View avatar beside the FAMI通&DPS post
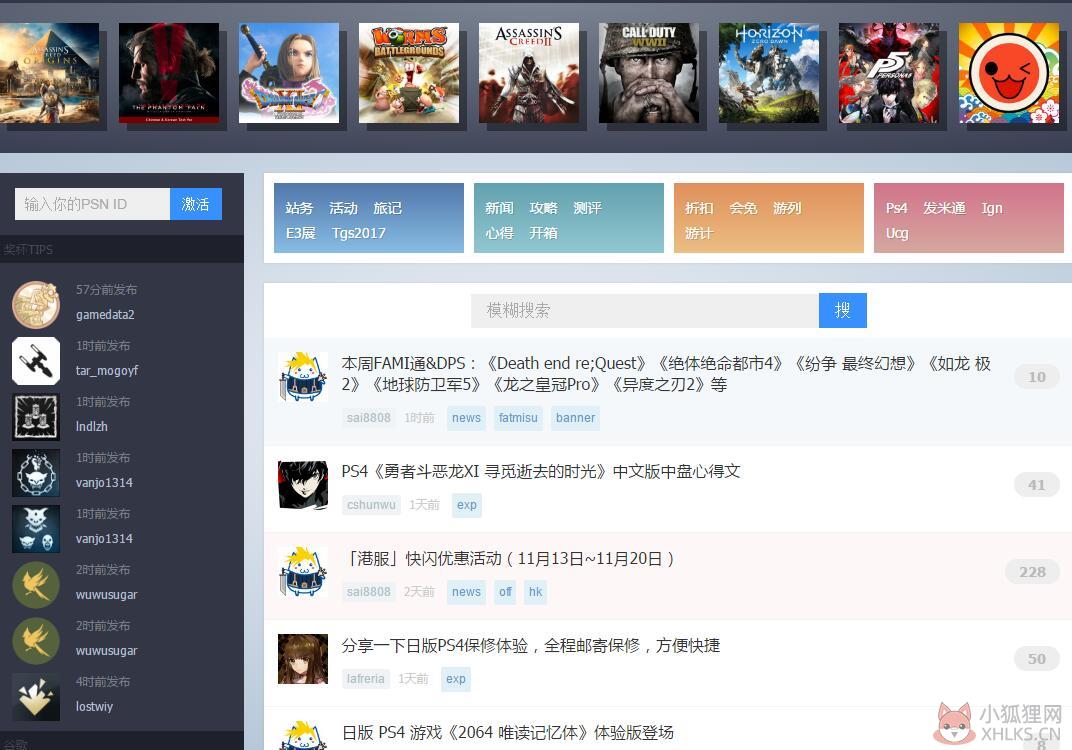The height and width of the screenshot is (750, 1072). [303, 377]
